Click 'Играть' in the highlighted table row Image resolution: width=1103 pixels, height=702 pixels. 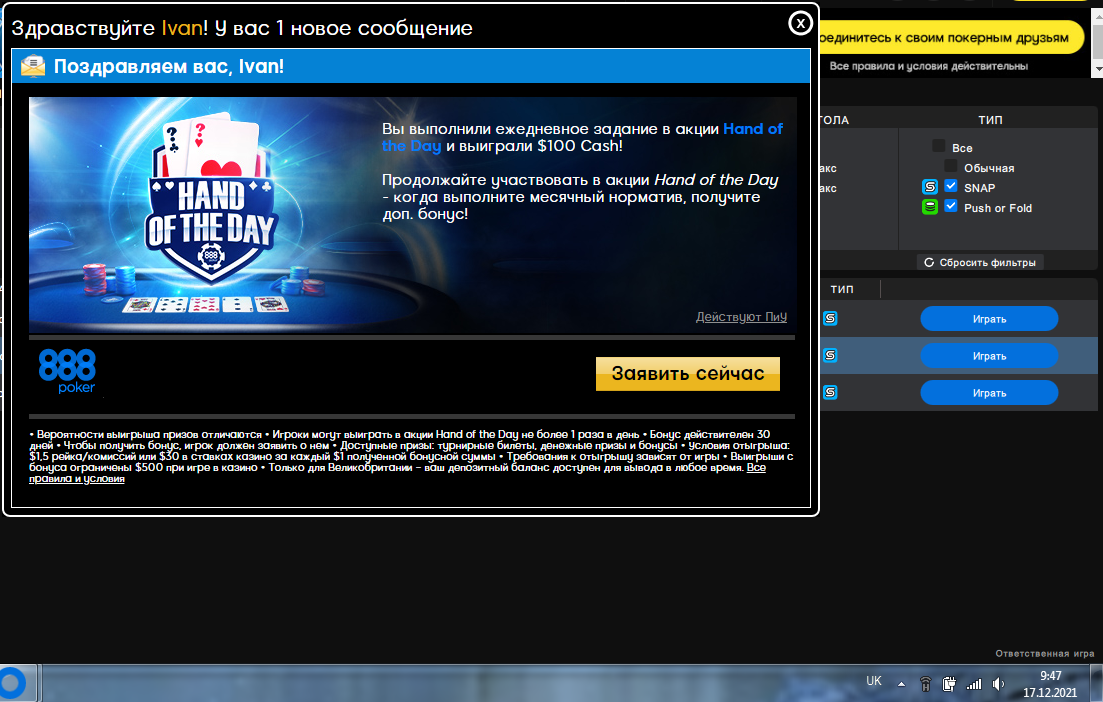click(989, 356)
